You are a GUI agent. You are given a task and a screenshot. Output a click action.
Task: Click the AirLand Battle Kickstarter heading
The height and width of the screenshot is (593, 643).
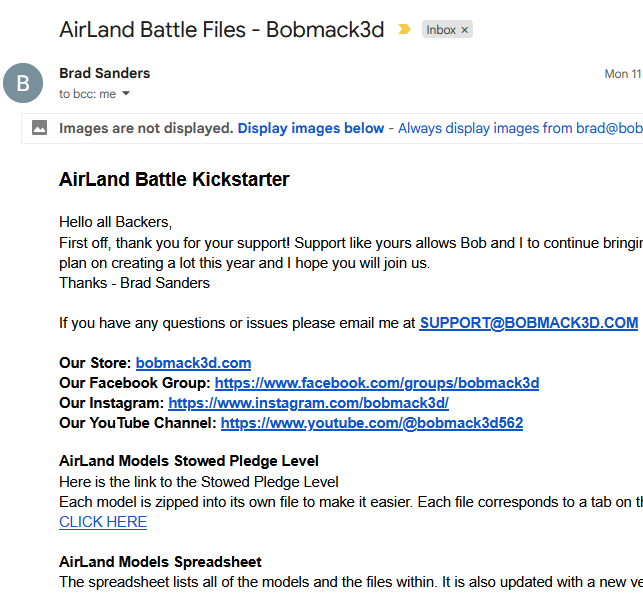(174, 179)
